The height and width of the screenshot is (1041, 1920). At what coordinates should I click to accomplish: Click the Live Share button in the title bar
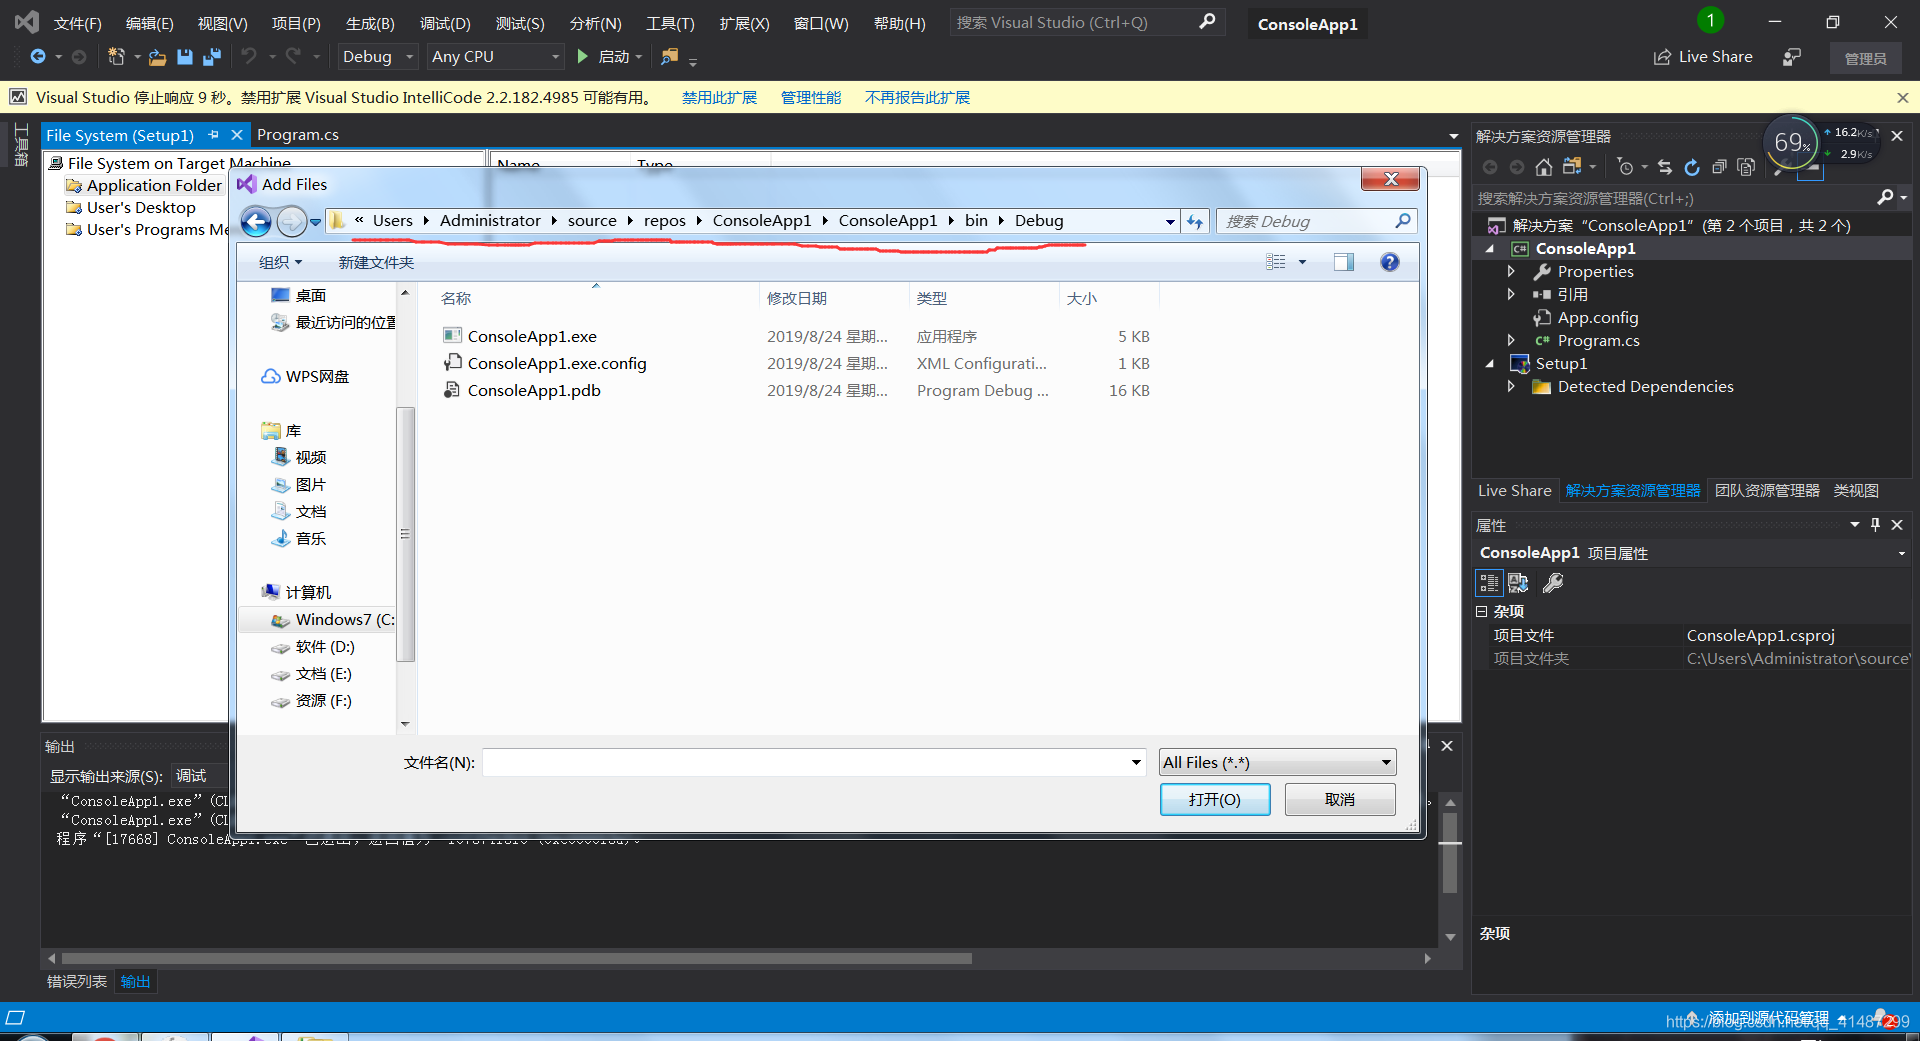pos(1703,57)
